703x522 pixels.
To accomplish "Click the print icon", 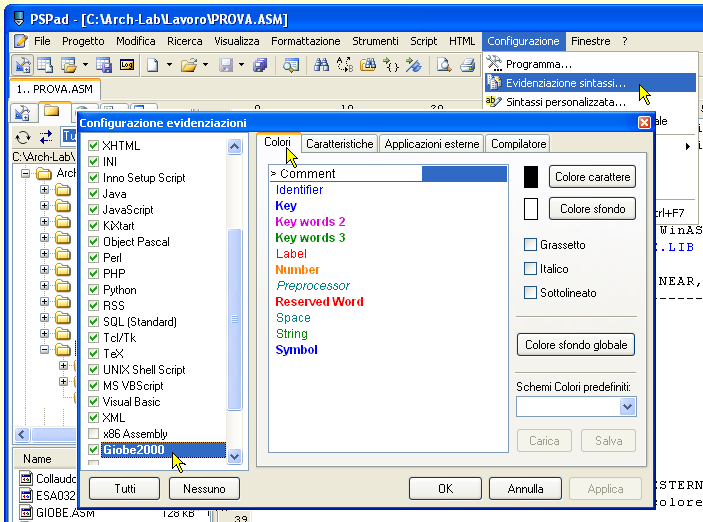I will (467, 65).
